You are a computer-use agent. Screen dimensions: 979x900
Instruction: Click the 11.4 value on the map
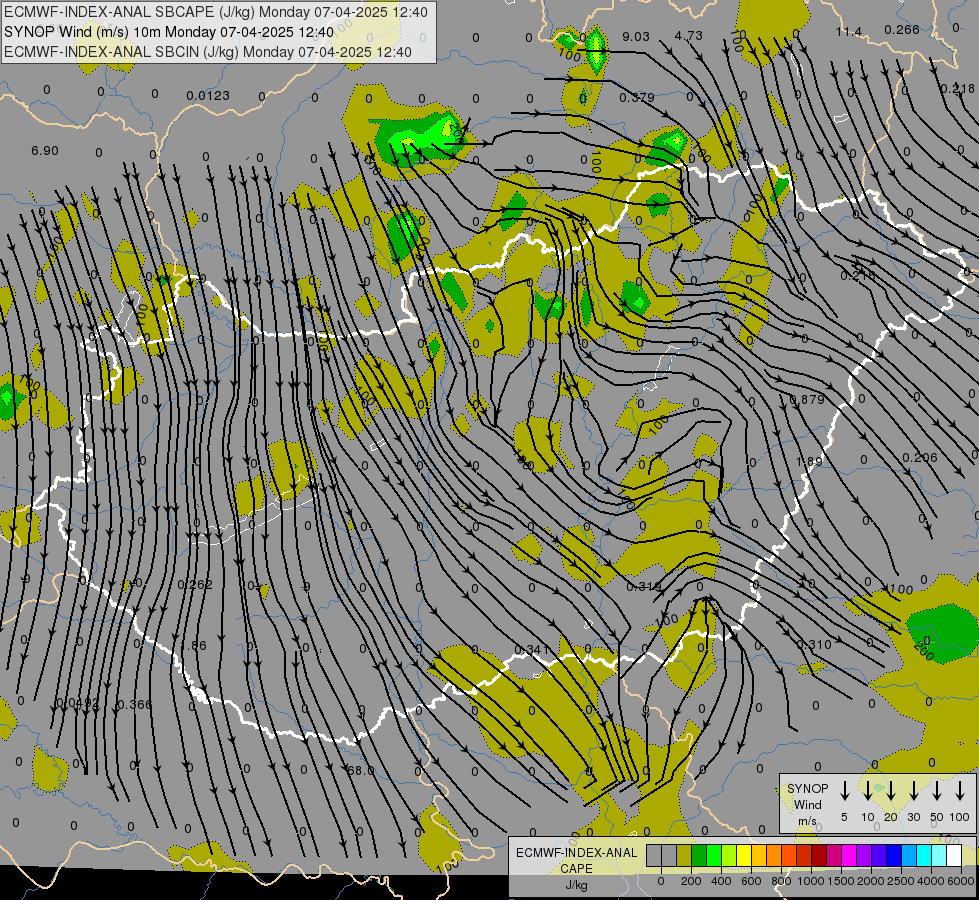click(x=849, y=31)
